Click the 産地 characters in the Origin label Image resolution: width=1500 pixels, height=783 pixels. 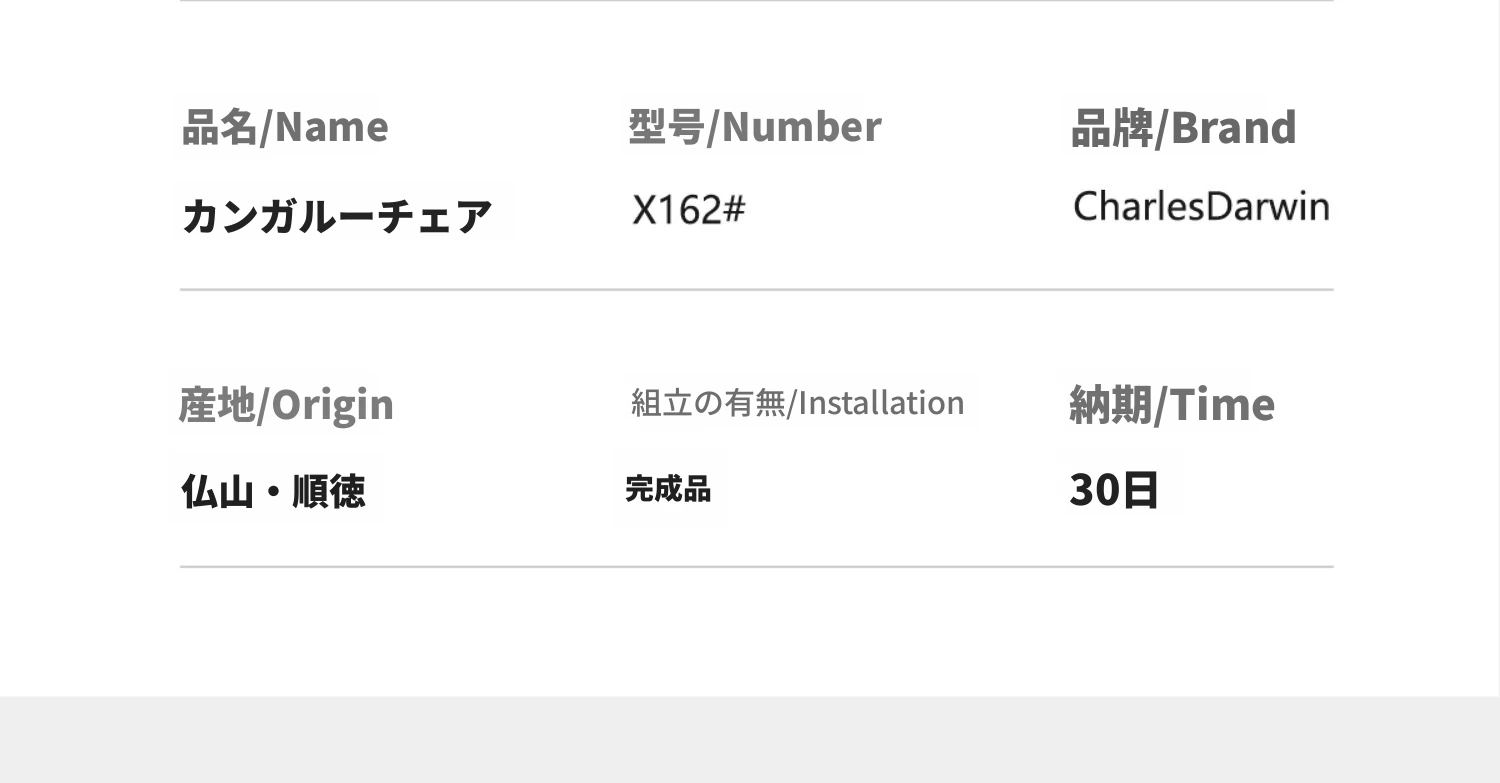[216, 404]
